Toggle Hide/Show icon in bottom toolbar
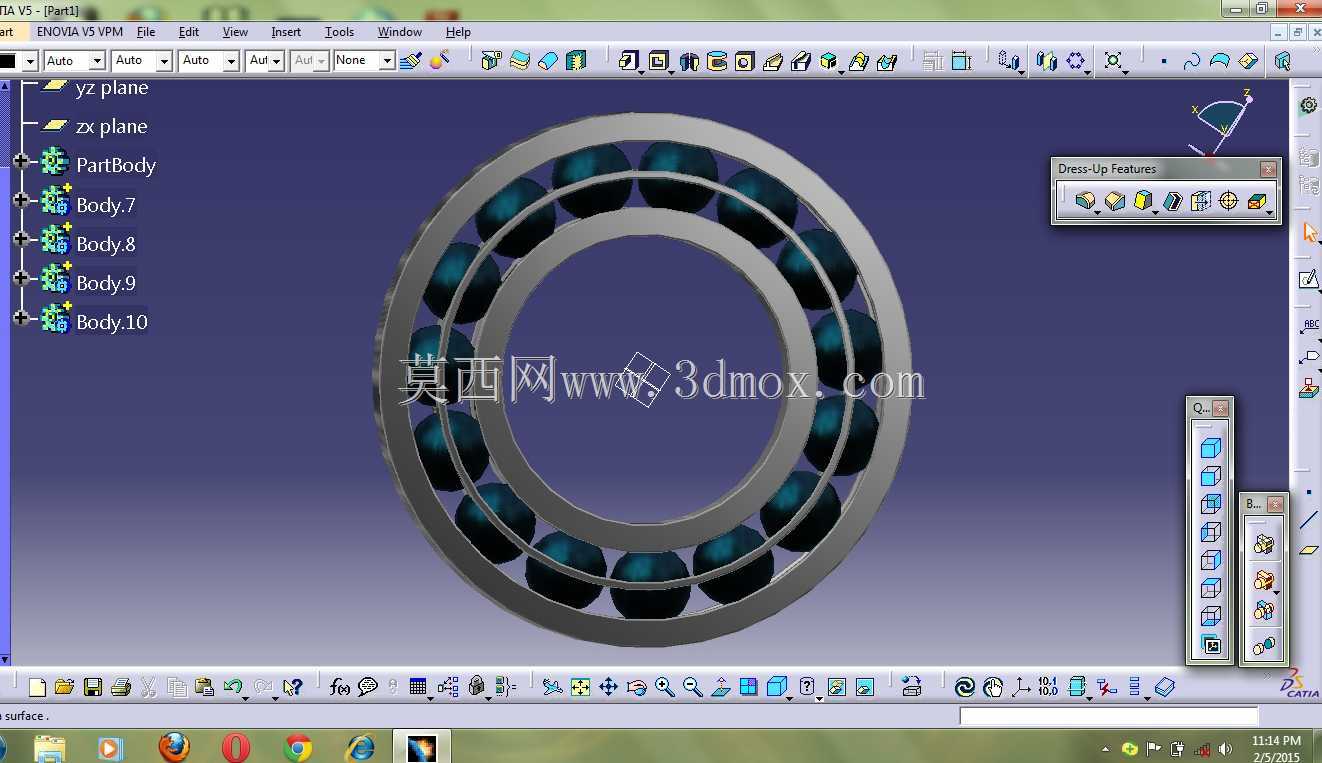The width and height of the screenshot is (1322, 763). click(x=837, y=687)
